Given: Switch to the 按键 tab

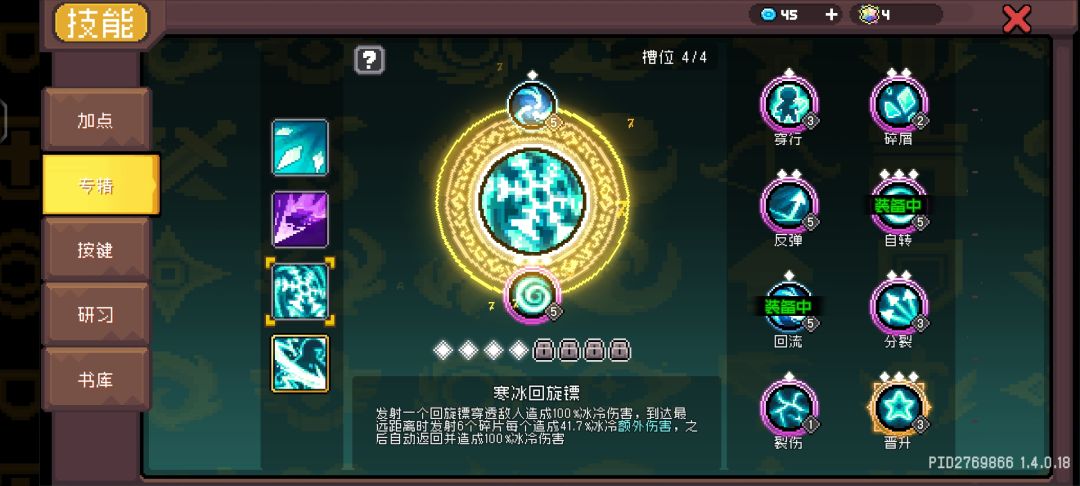Looking at the screenshot, I should tap(96, 249).
